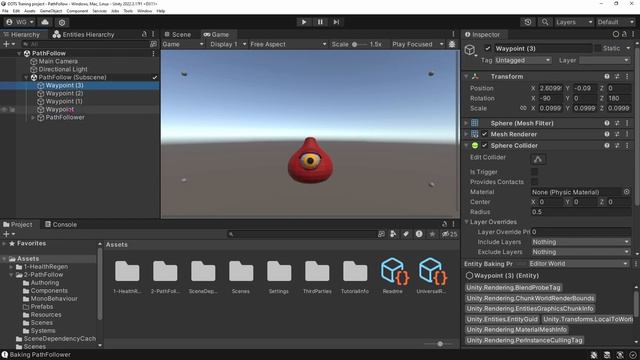Enable the Is Trigger checkbox
Screen dimensions: 640x360
(x=534, y=172)
